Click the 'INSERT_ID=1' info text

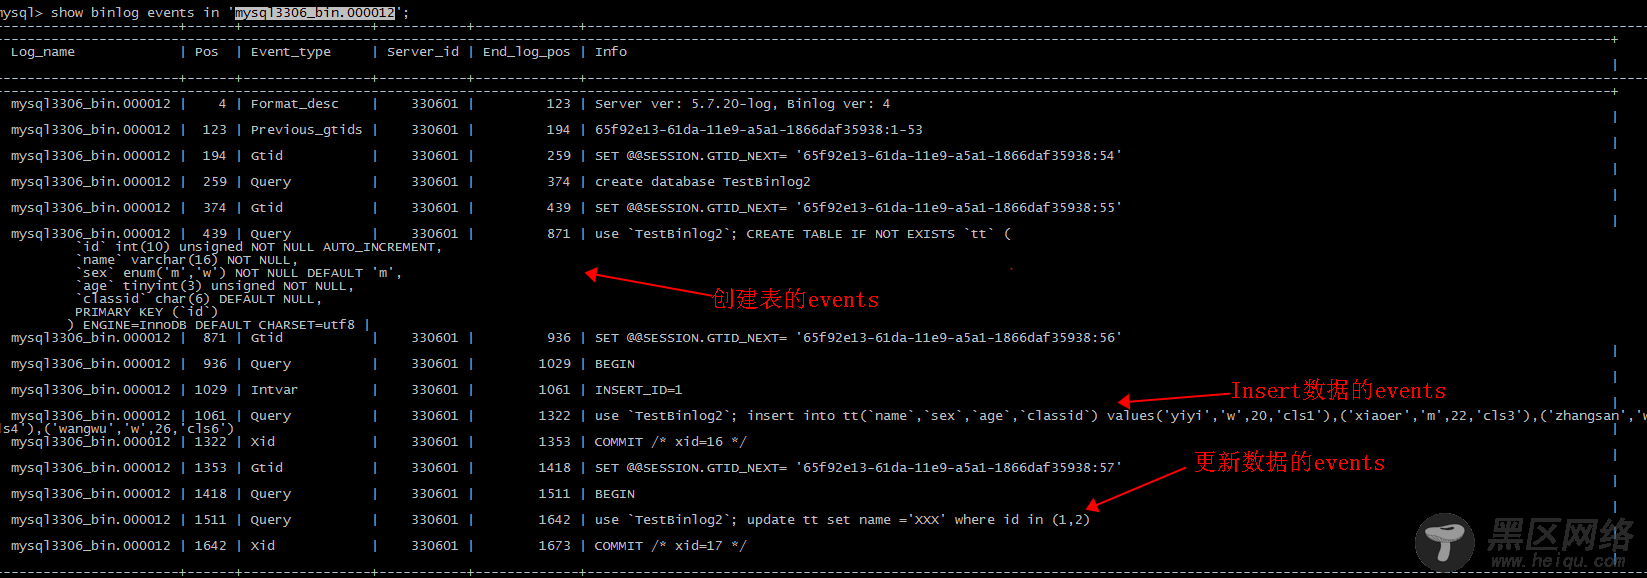click(639, 390)
